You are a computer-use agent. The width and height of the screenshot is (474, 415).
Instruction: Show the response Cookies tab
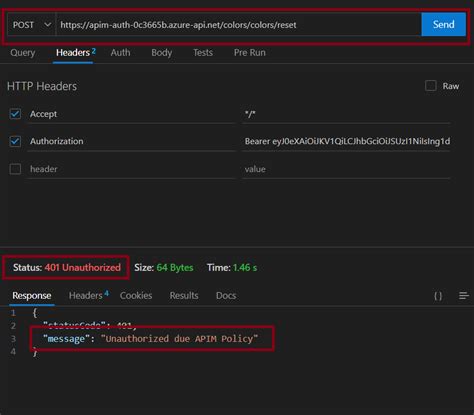click(x=136, y=295)
